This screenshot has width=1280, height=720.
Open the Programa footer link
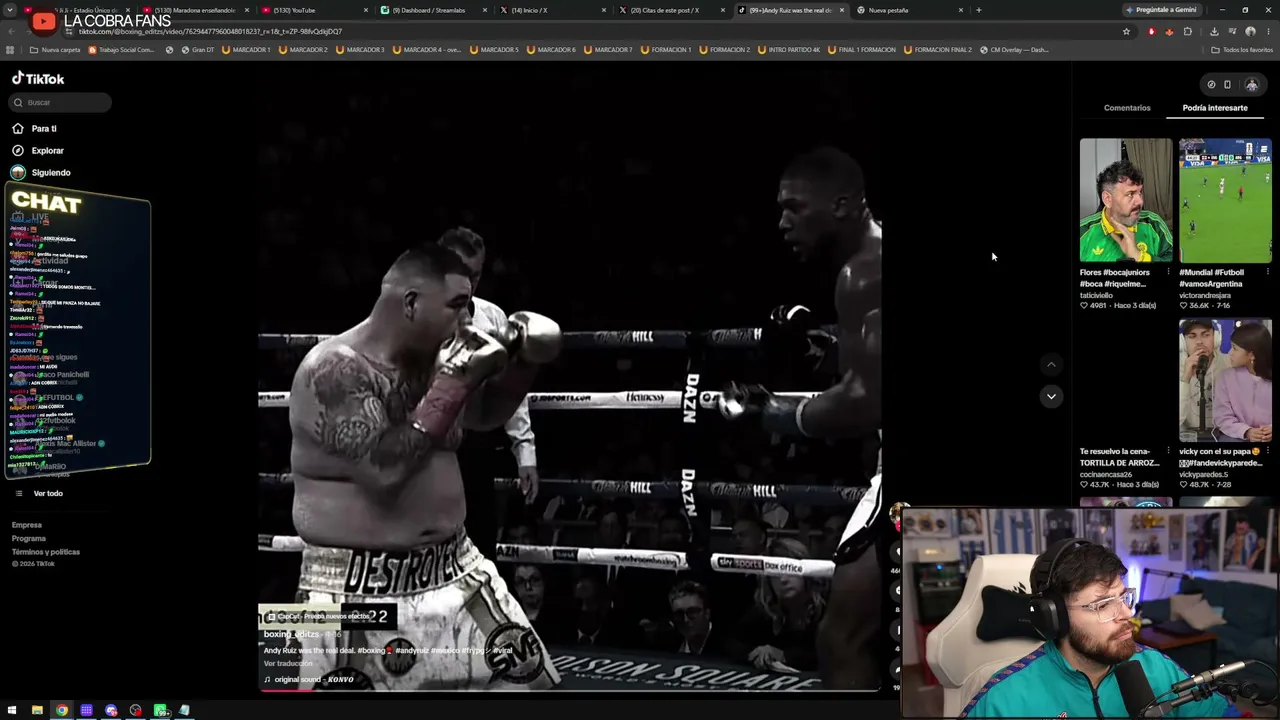[x=29, y=538]
